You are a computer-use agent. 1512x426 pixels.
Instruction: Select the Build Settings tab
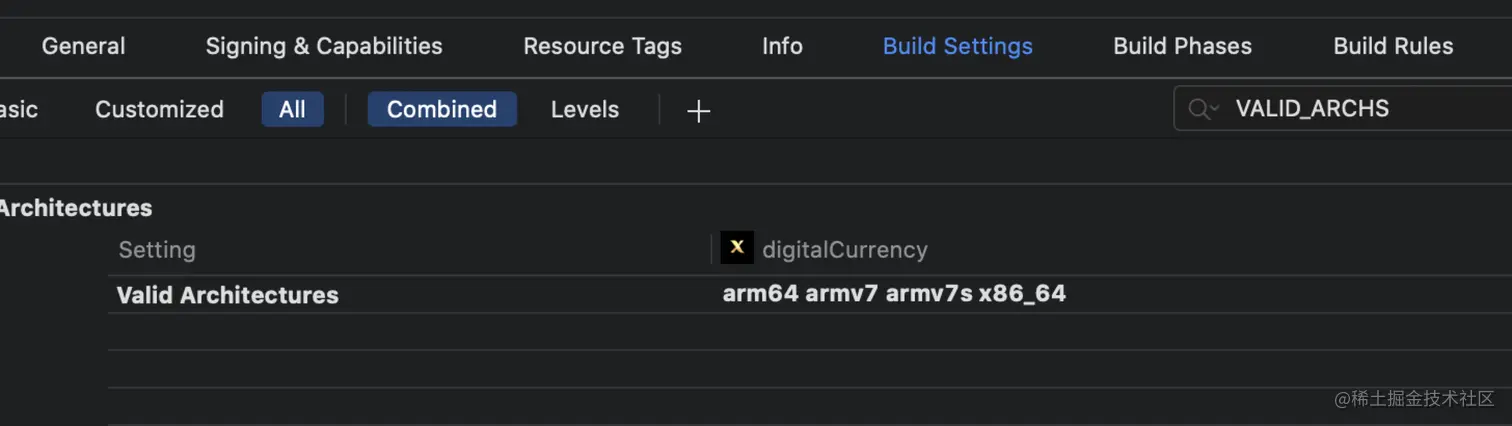pyautogui.click(x=958, y=46)
